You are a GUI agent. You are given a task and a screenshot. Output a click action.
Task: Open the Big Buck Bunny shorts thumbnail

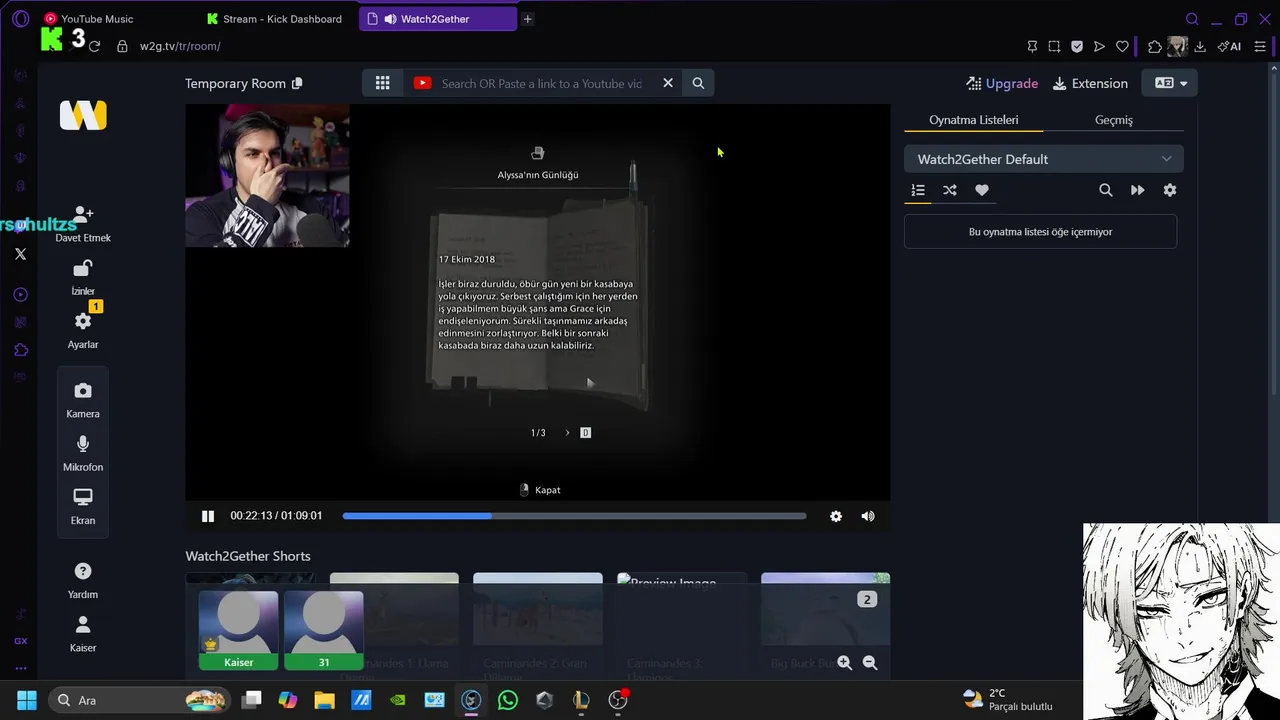click(x=825, y=610)
